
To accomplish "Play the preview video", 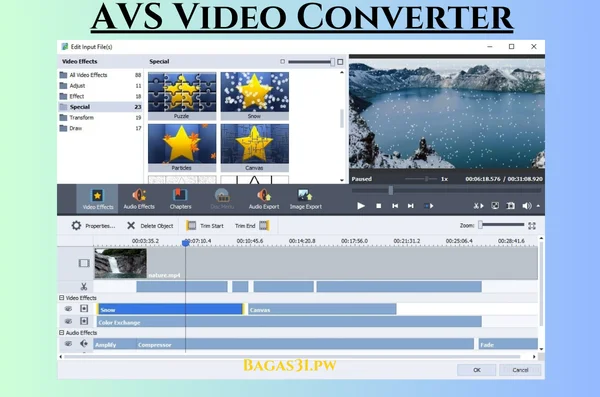I will click(x=360, y=206).
